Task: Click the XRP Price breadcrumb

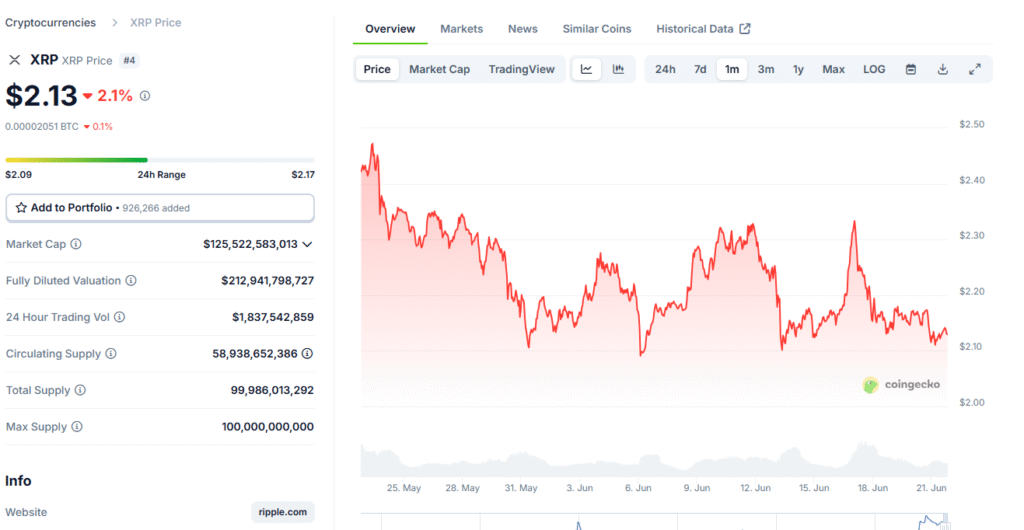Action: click(155, 23)
